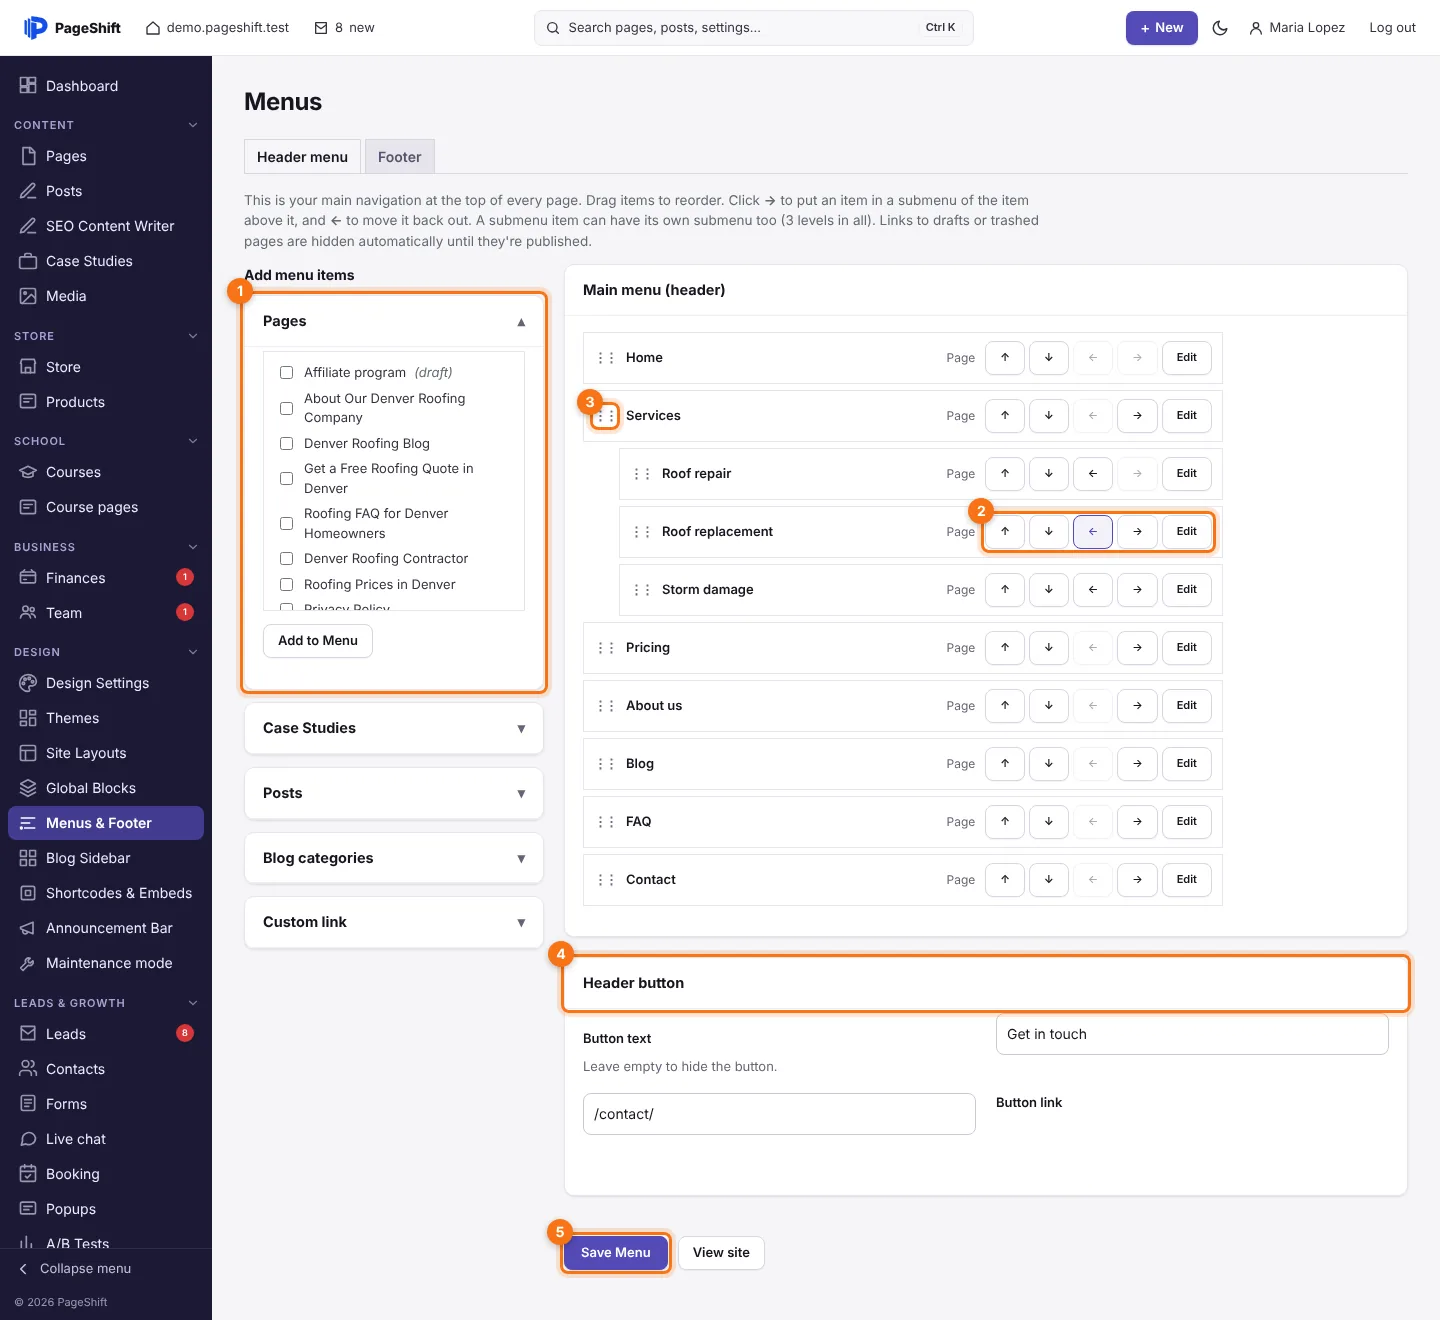Click the PageShift logo icon
The height and width of the screenshot is (1320, 1440).
pos(35,28)
